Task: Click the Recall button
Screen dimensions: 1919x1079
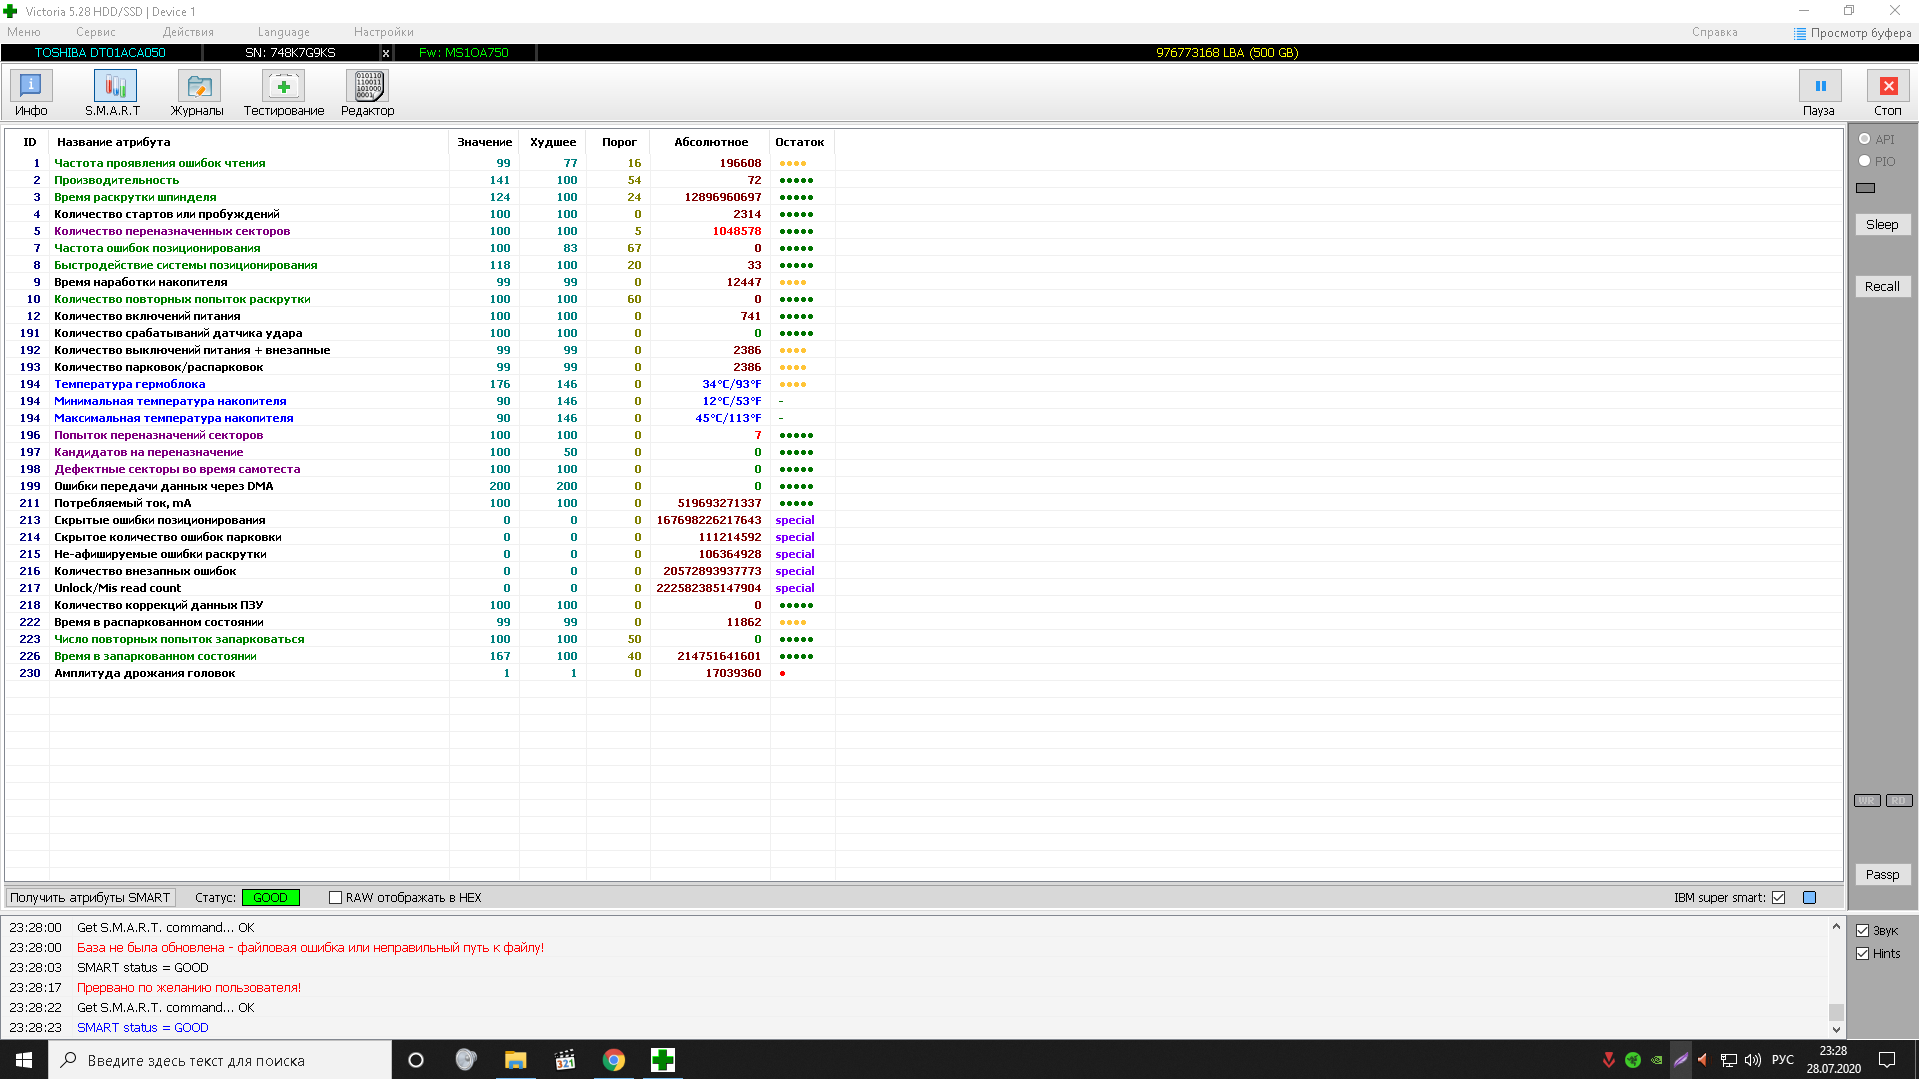Action: click(1882, 287)
